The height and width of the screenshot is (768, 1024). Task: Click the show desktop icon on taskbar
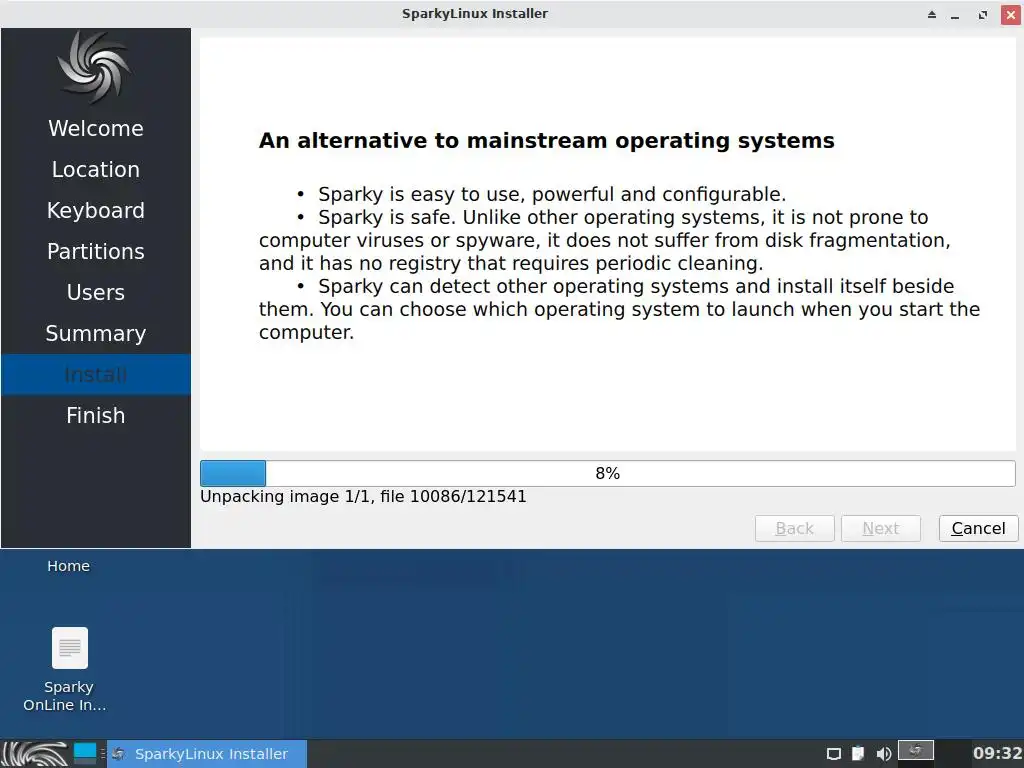(85, 754)
